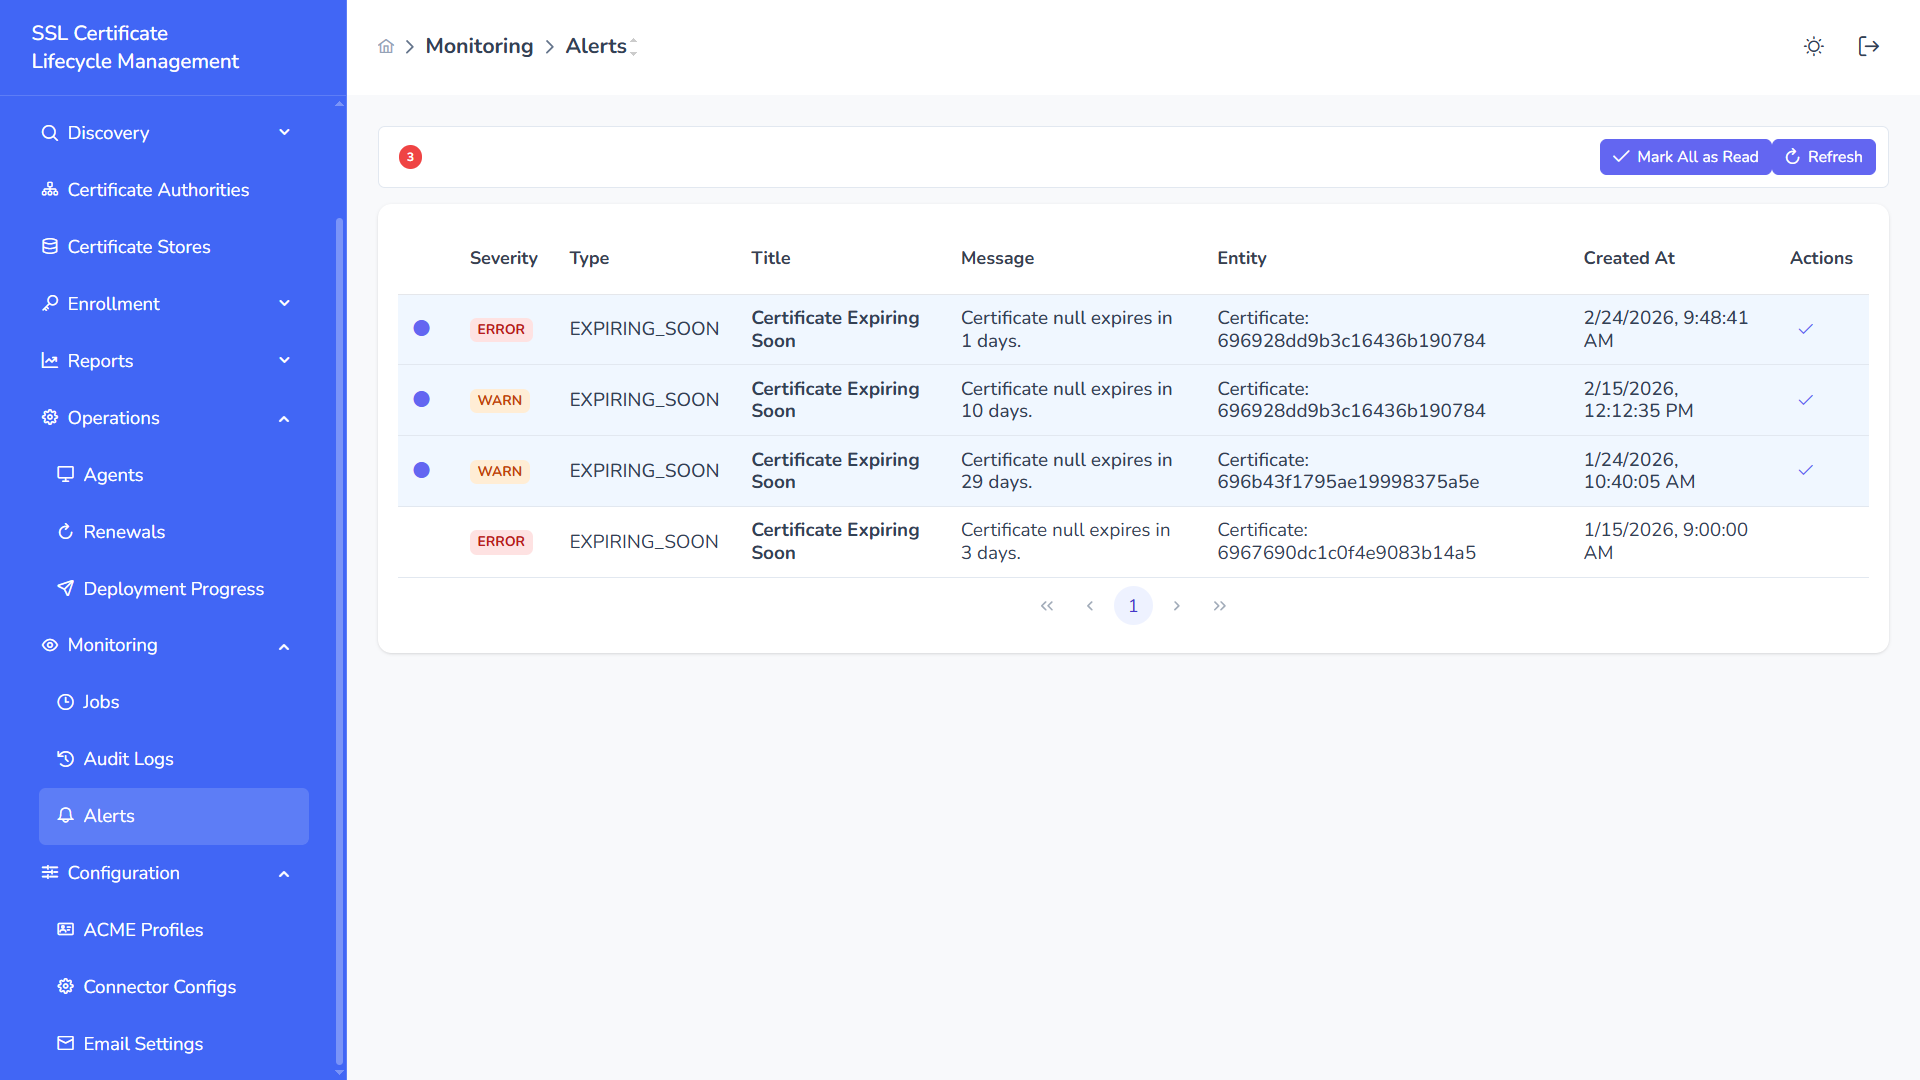The height and width of the screenshot is (1080, 1920).
Task: Click the home breadcrumb icon
Action: pyautogui.click(x=386, y=46)
